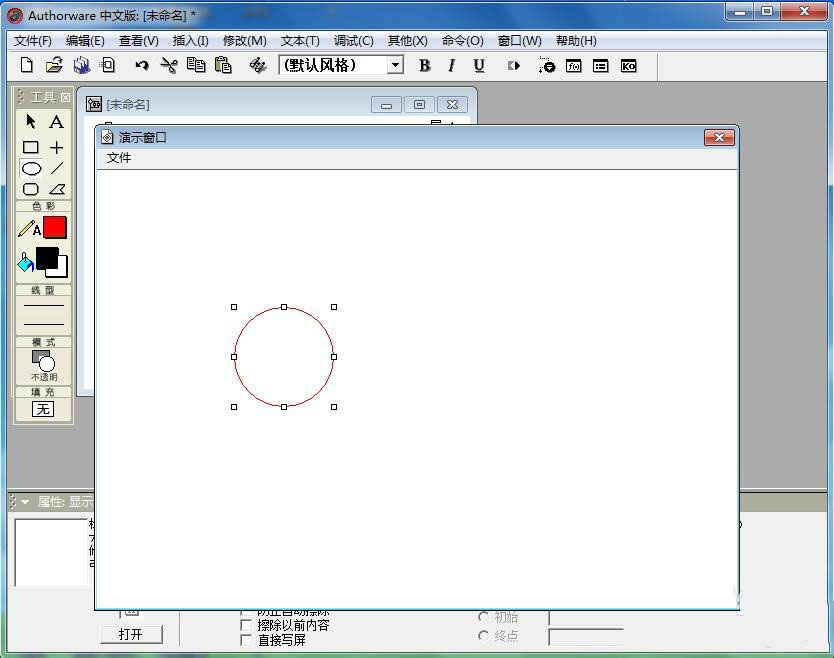Pick the Diagonal Line tool
This screenshot has width=834, height=658.
[56, 168]
